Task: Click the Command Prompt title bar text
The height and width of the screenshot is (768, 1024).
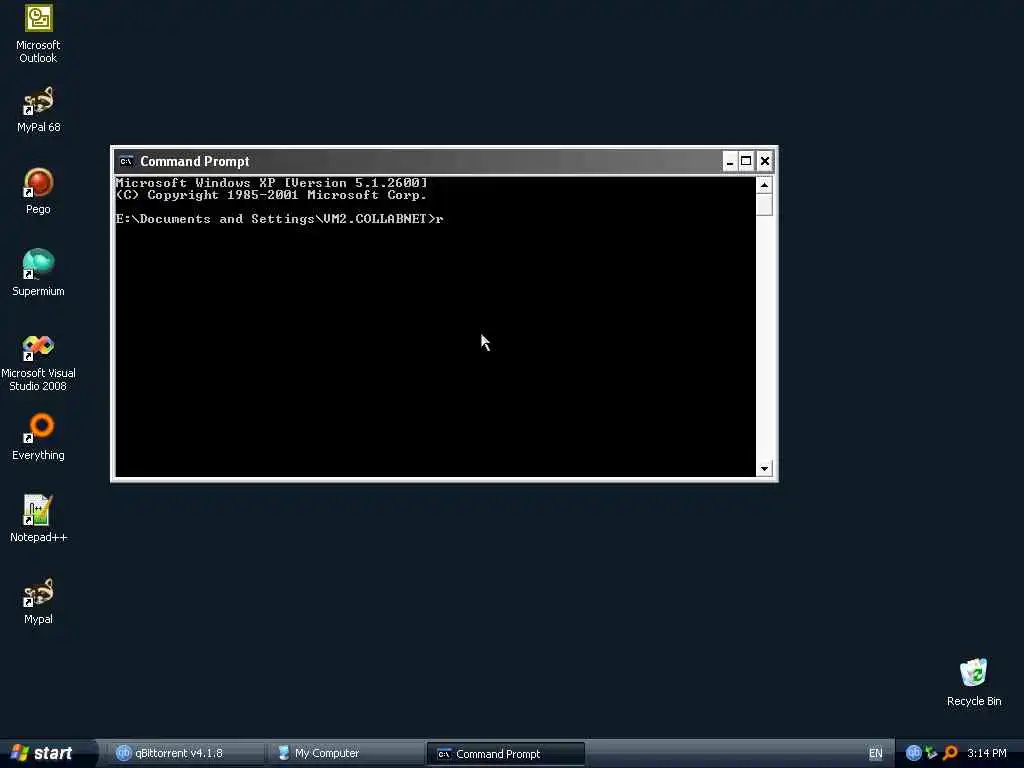Action: pos(195,161)
